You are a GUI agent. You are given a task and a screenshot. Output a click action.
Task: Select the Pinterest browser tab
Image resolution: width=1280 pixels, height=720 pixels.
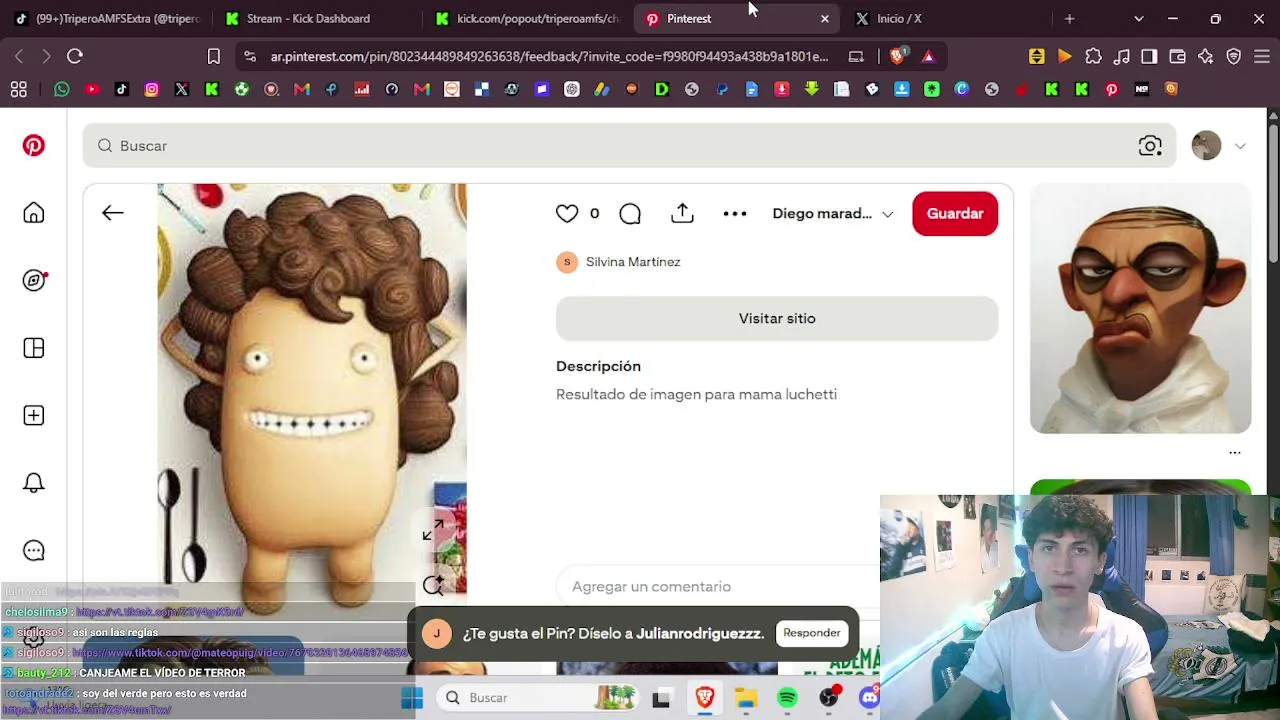click(736, 19)
